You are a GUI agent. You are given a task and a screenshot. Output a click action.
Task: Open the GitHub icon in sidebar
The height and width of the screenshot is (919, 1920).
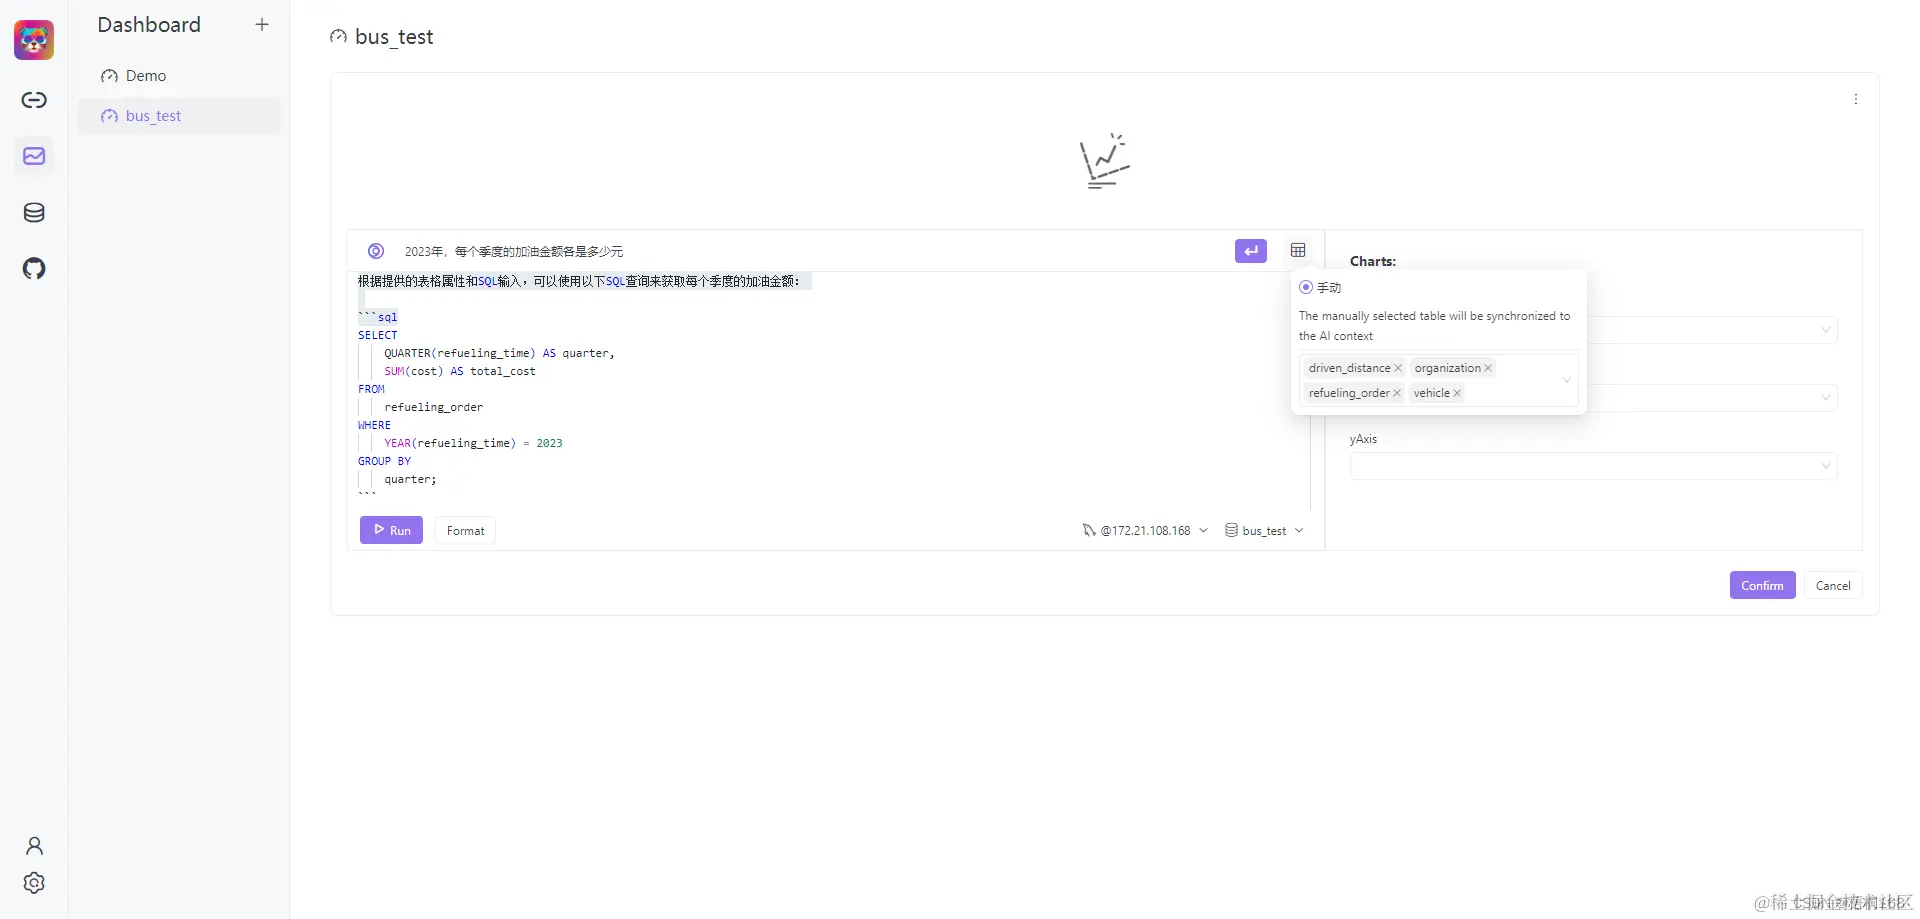(34, 268)
